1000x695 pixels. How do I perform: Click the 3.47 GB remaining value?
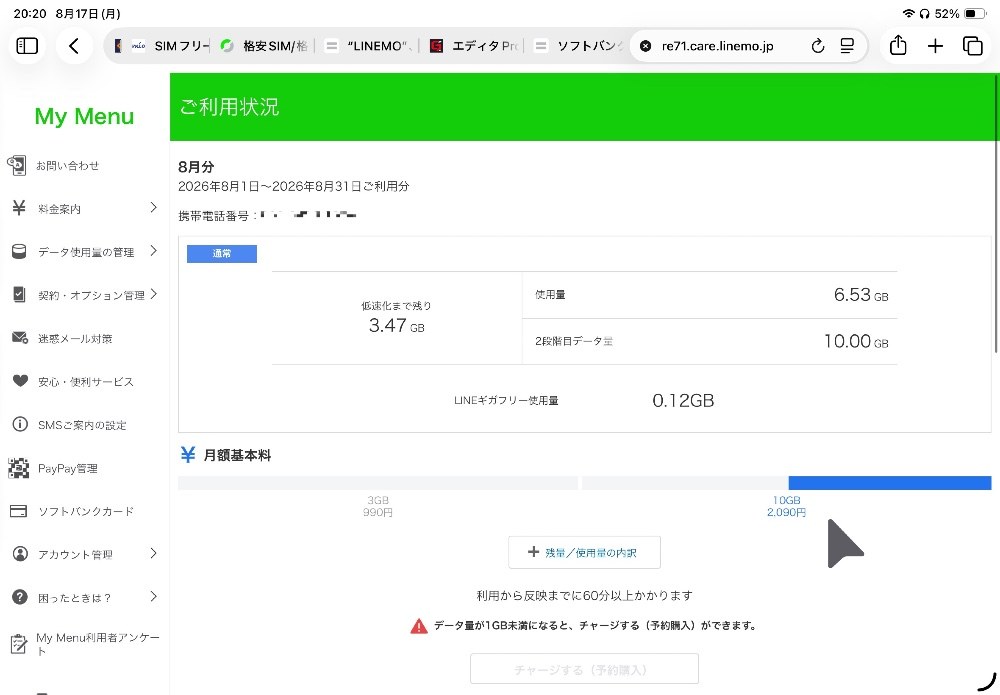click(x=396, y=325)
